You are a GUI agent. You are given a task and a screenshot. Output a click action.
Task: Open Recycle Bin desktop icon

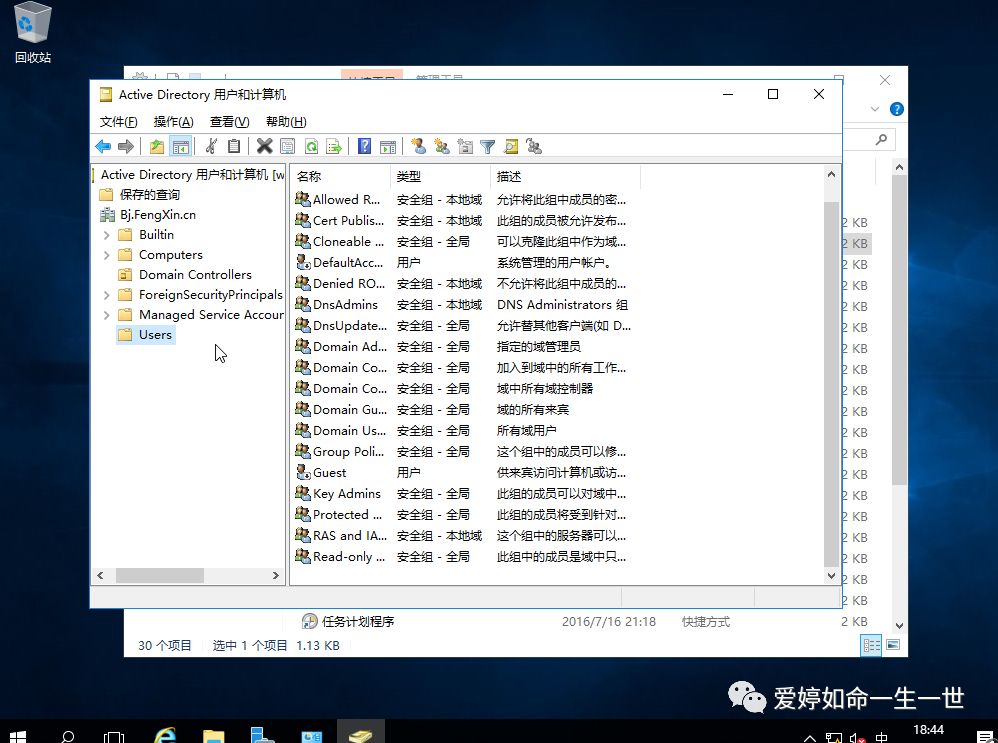(x=32, y=33)
